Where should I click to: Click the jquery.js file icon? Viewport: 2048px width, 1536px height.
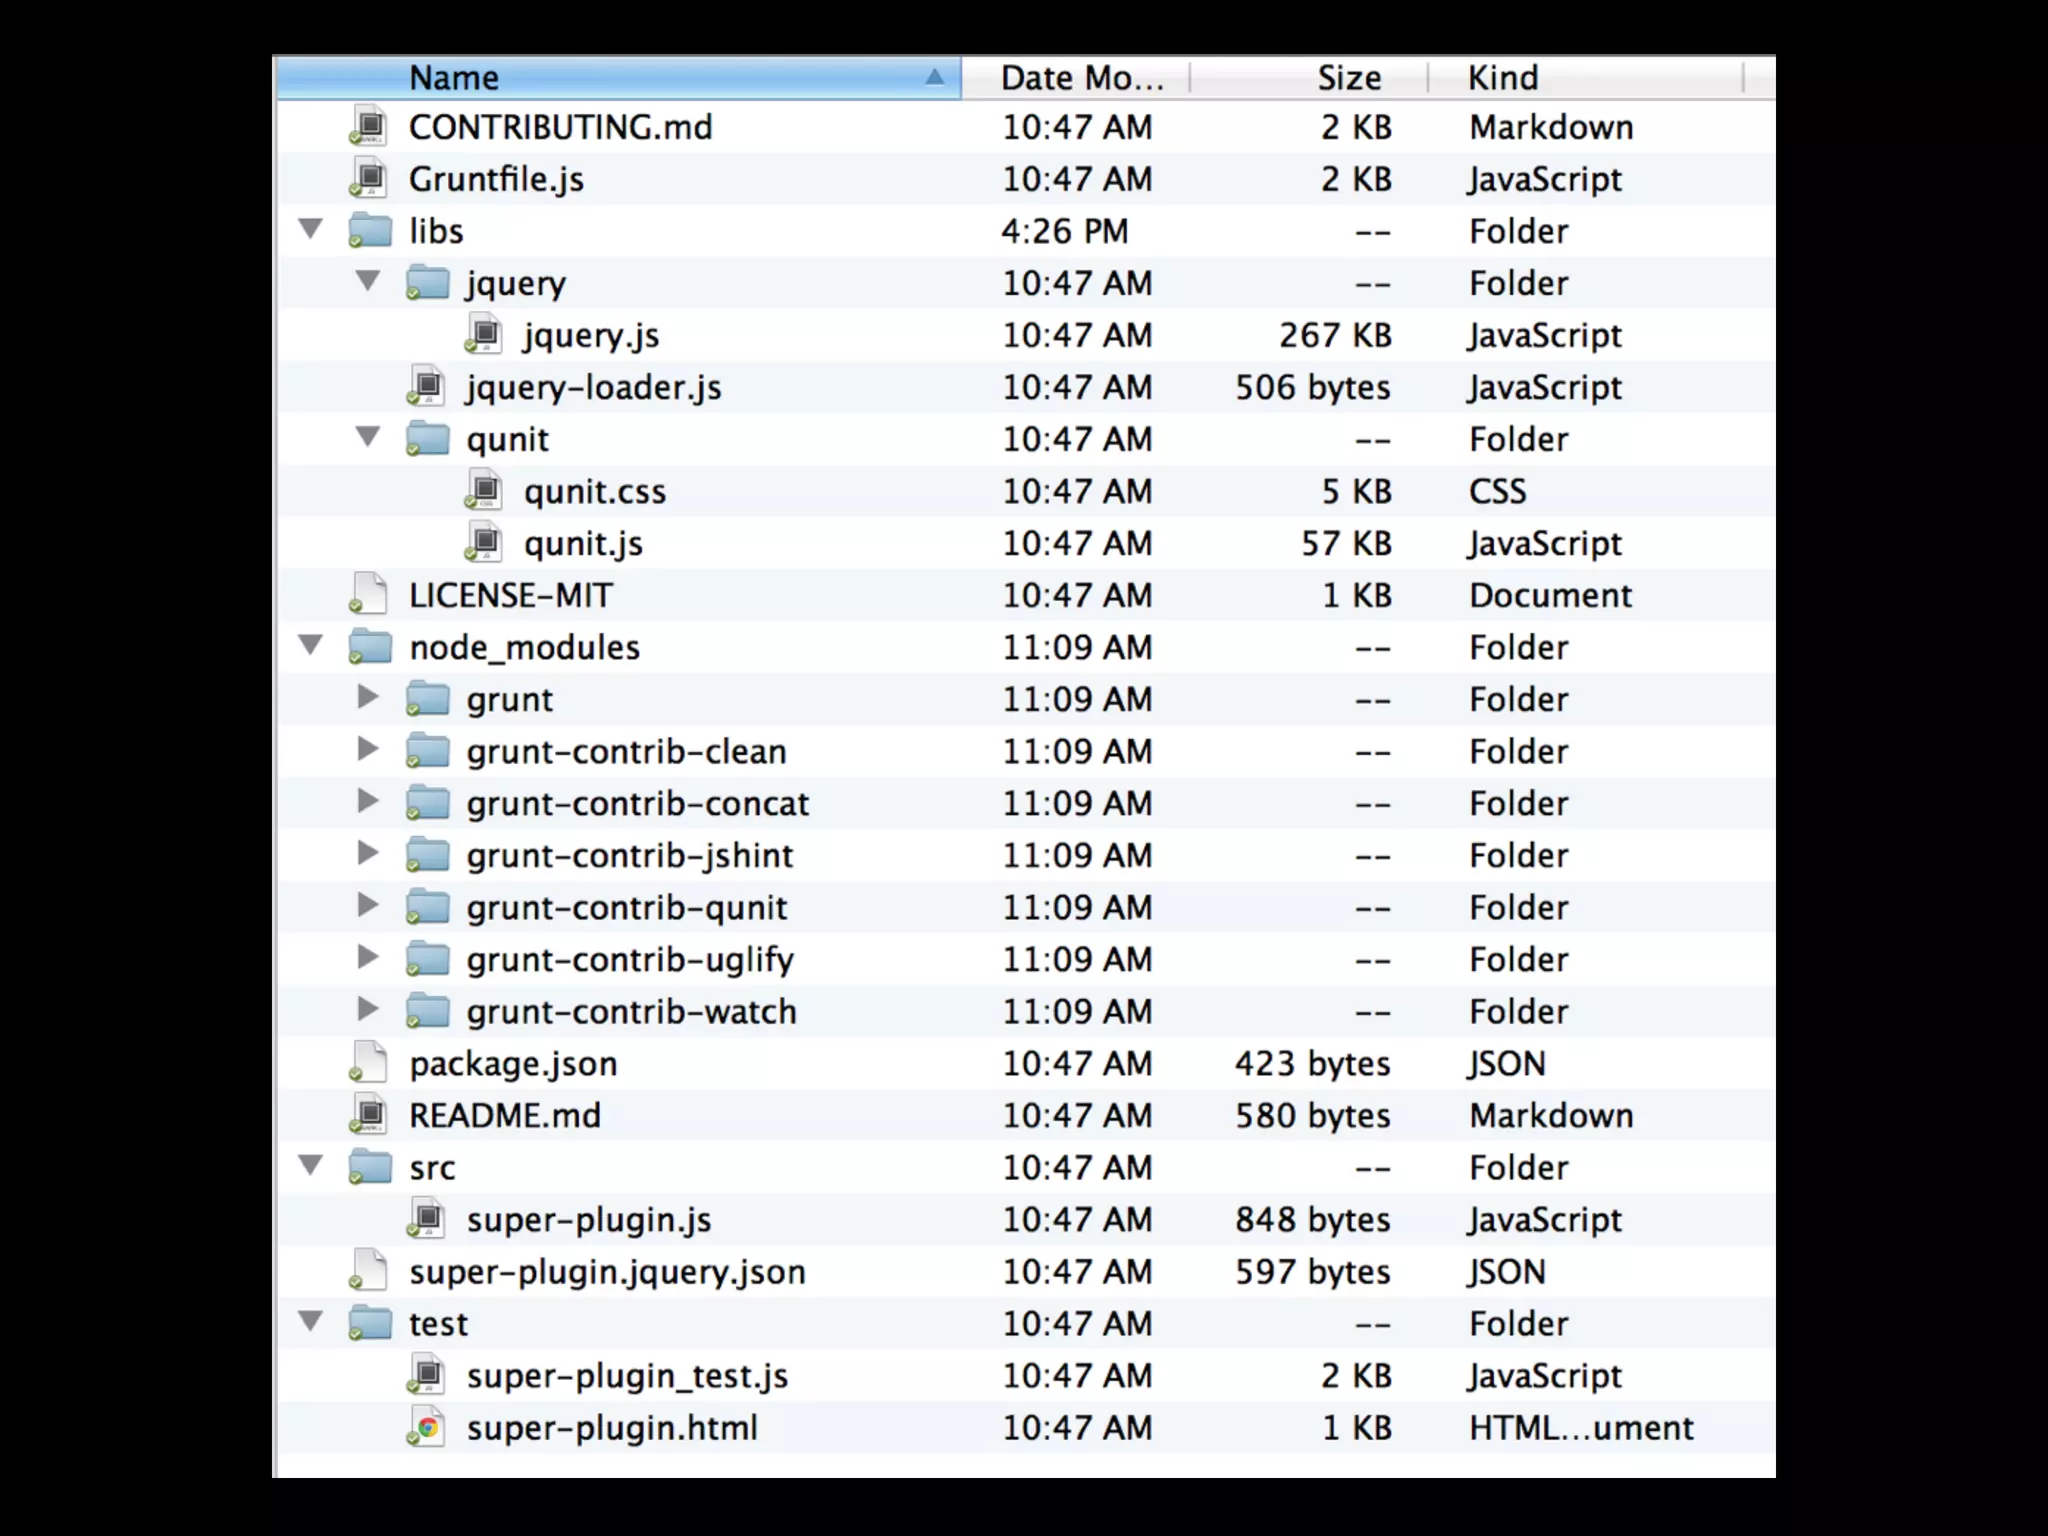(x=485, y=335)
